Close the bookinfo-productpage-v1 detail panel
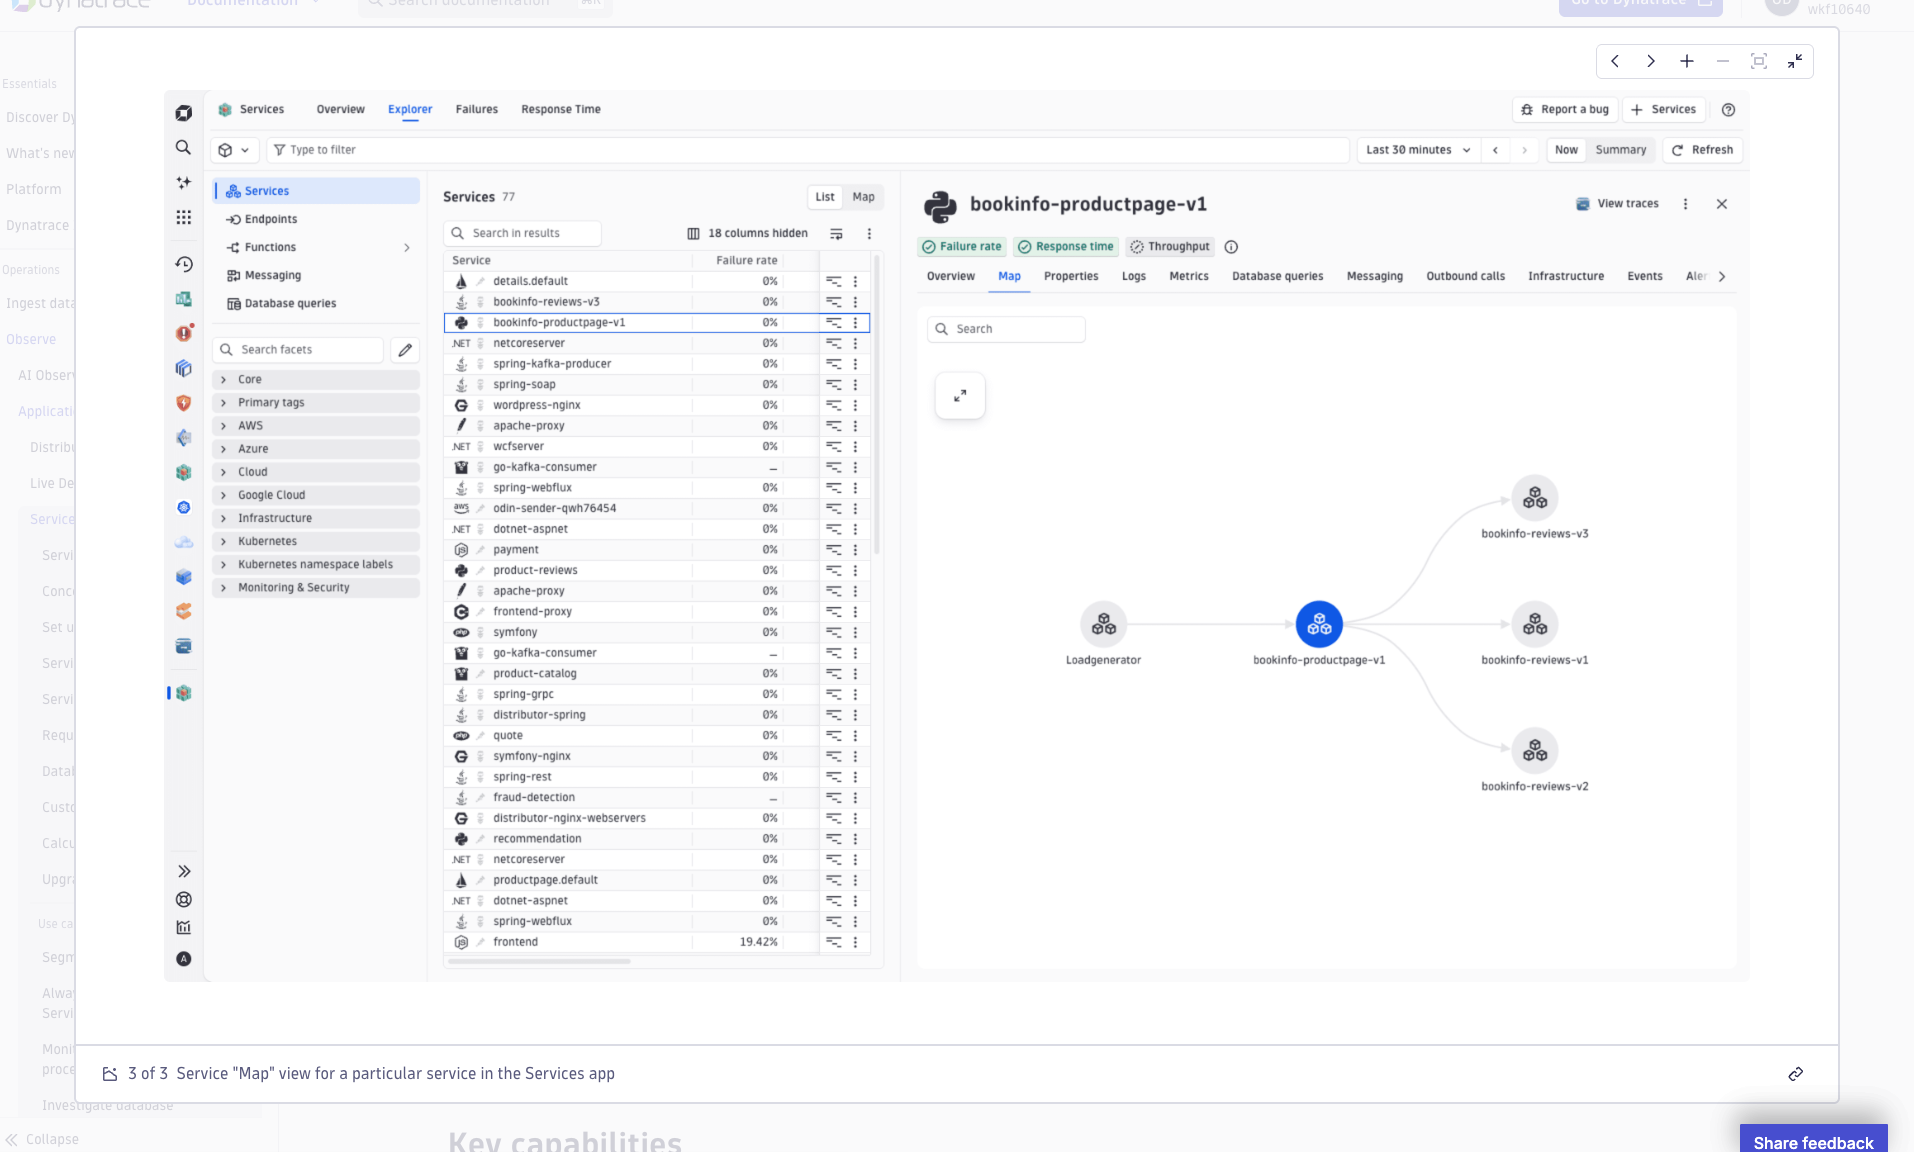The height and width of the screenshot is (1152, 1914). pyautogui.click(x=1721, y=204)
